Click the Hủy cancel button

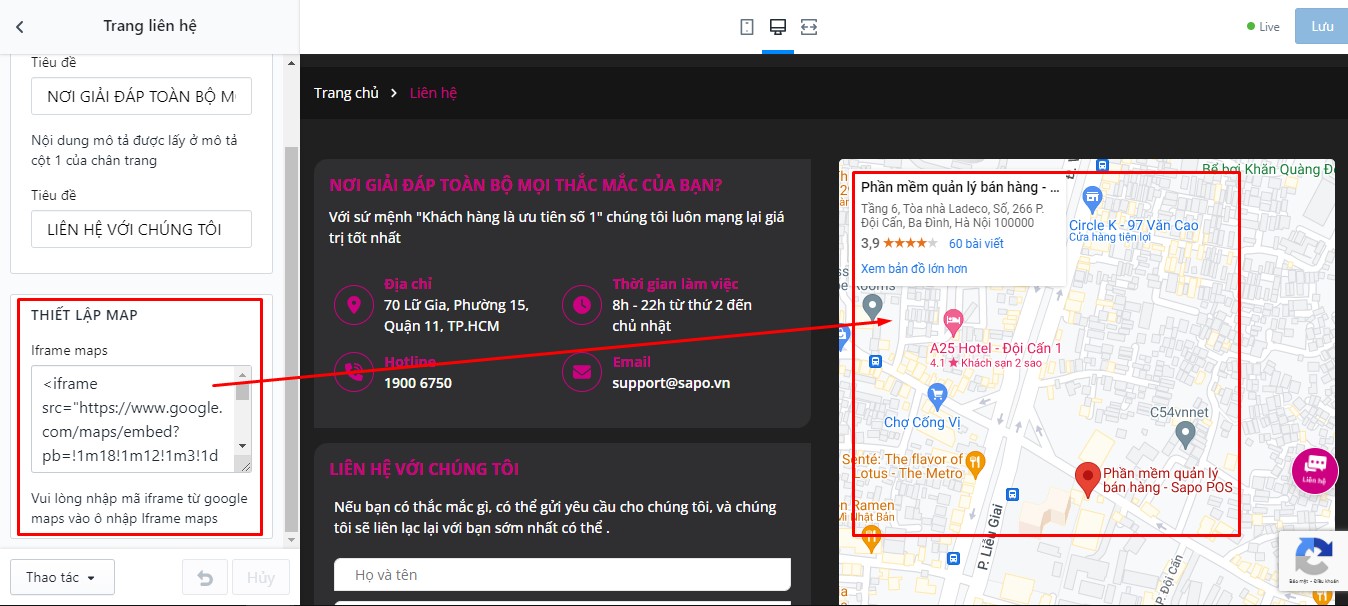[261, 578]
